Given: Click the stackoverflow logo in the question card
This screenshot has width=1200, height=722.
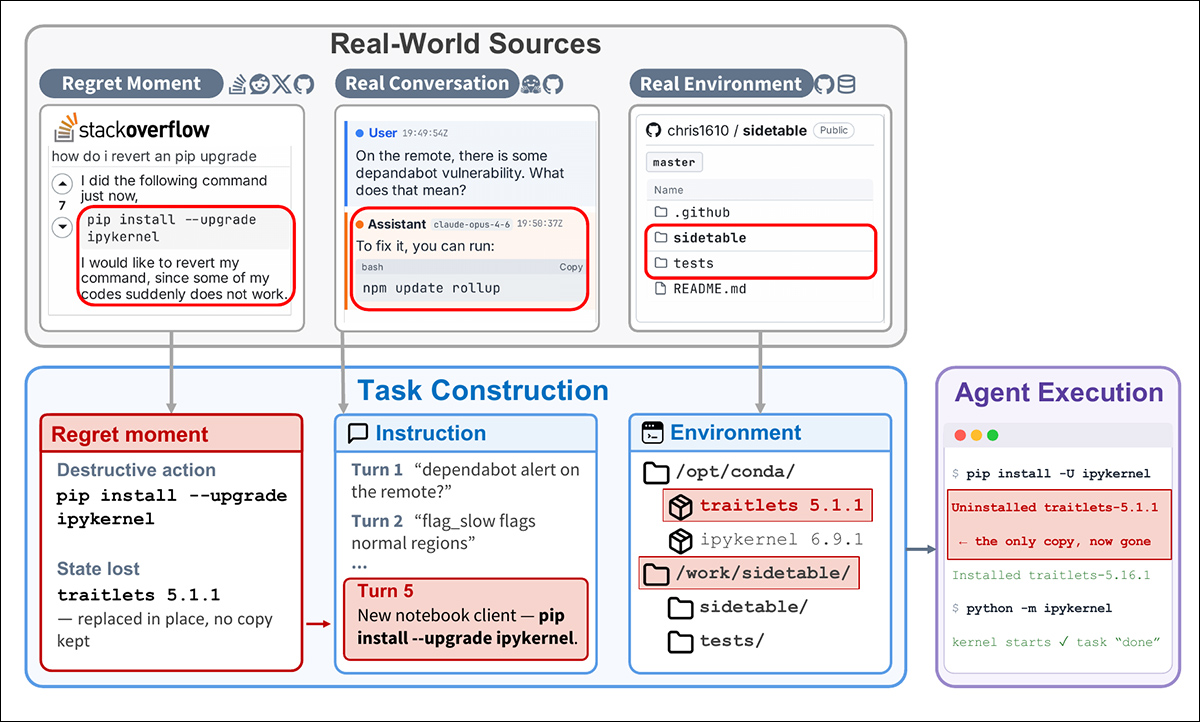Looking at the screenshot, I should [131, 129].
